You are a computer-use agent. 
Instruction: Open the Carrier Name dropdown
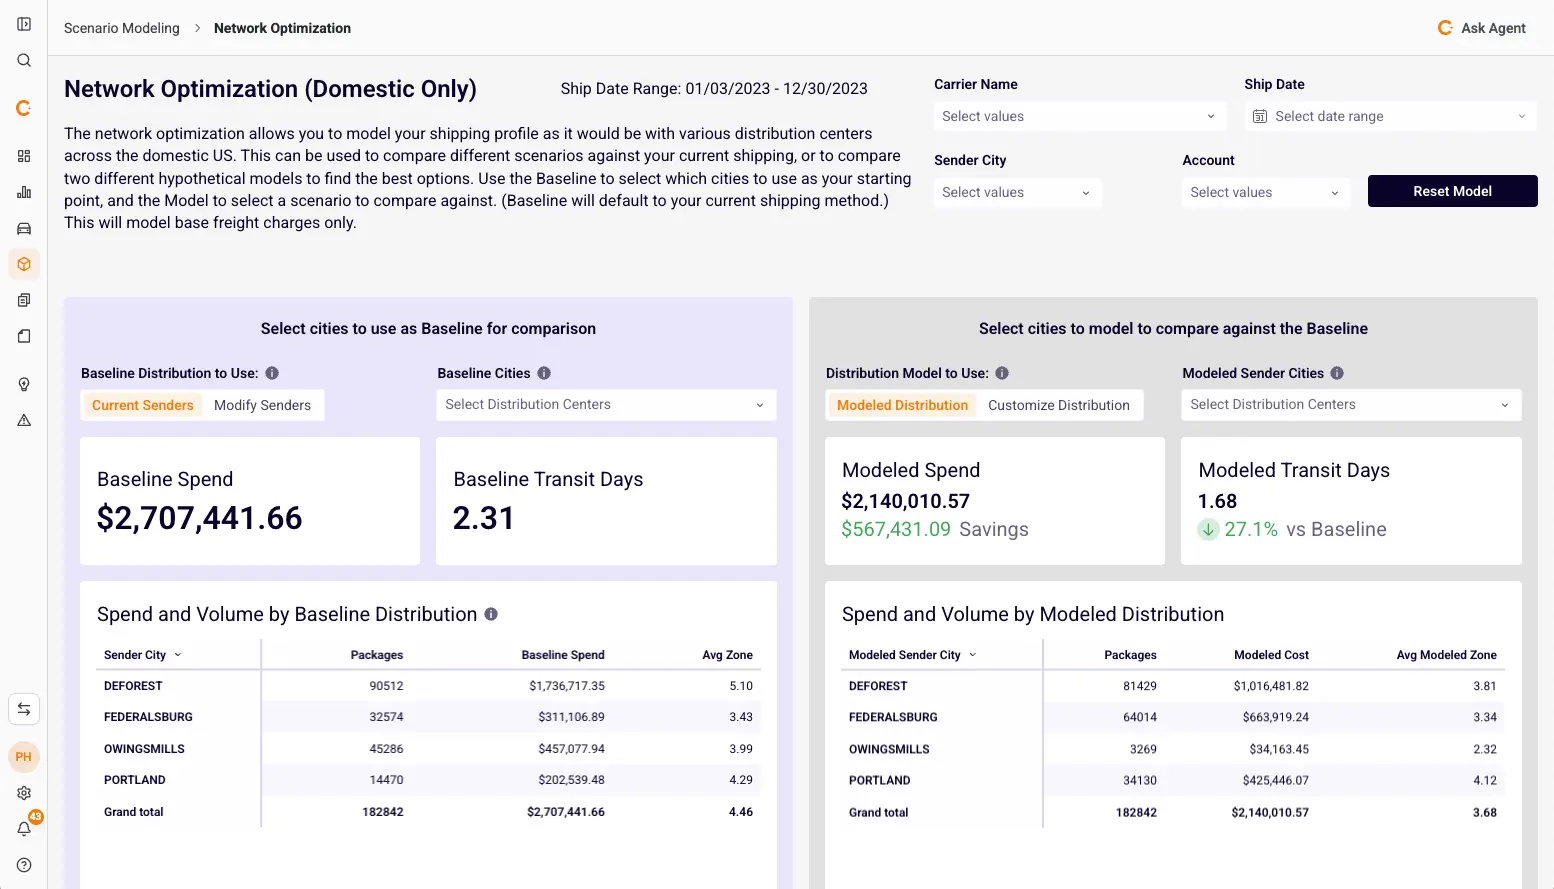point(1078,116)
